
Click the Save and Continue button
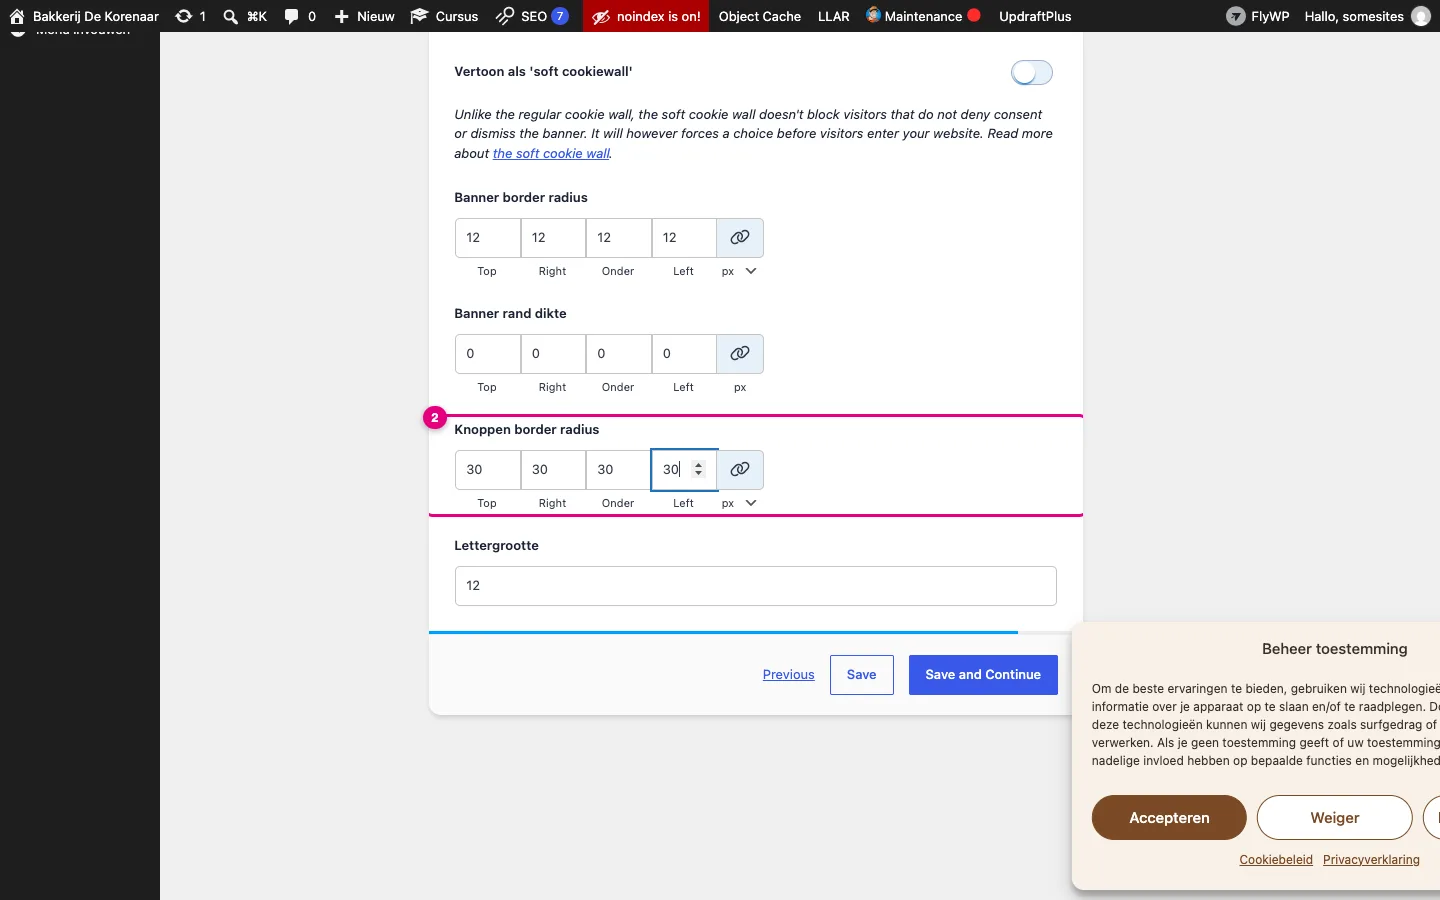click(x=983, y=675)
